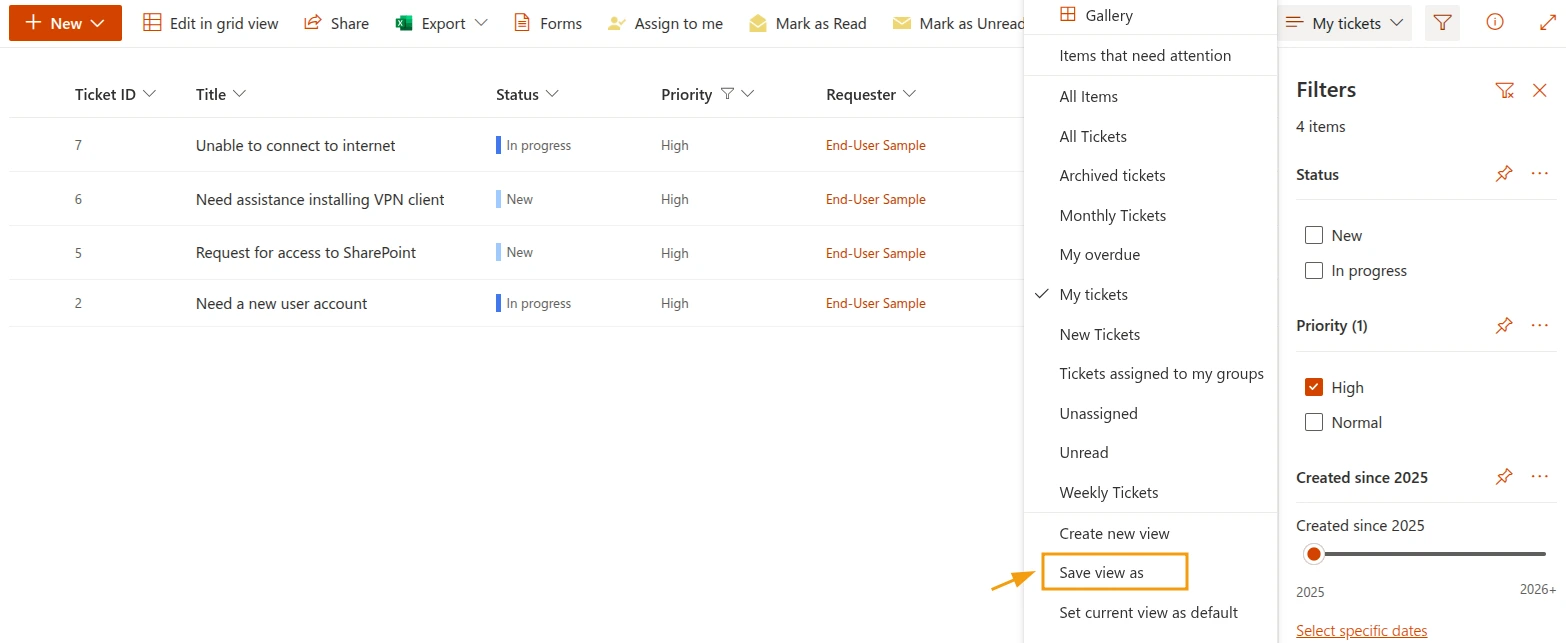The width and height of the screenshot is (1566, 643).
Task: Pin the Created since 2025 filter
Action: [x=1504, y=477]
